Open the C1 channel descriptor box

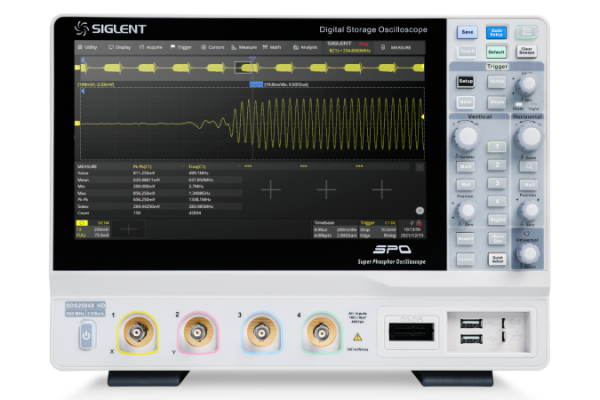click(94, 229)
